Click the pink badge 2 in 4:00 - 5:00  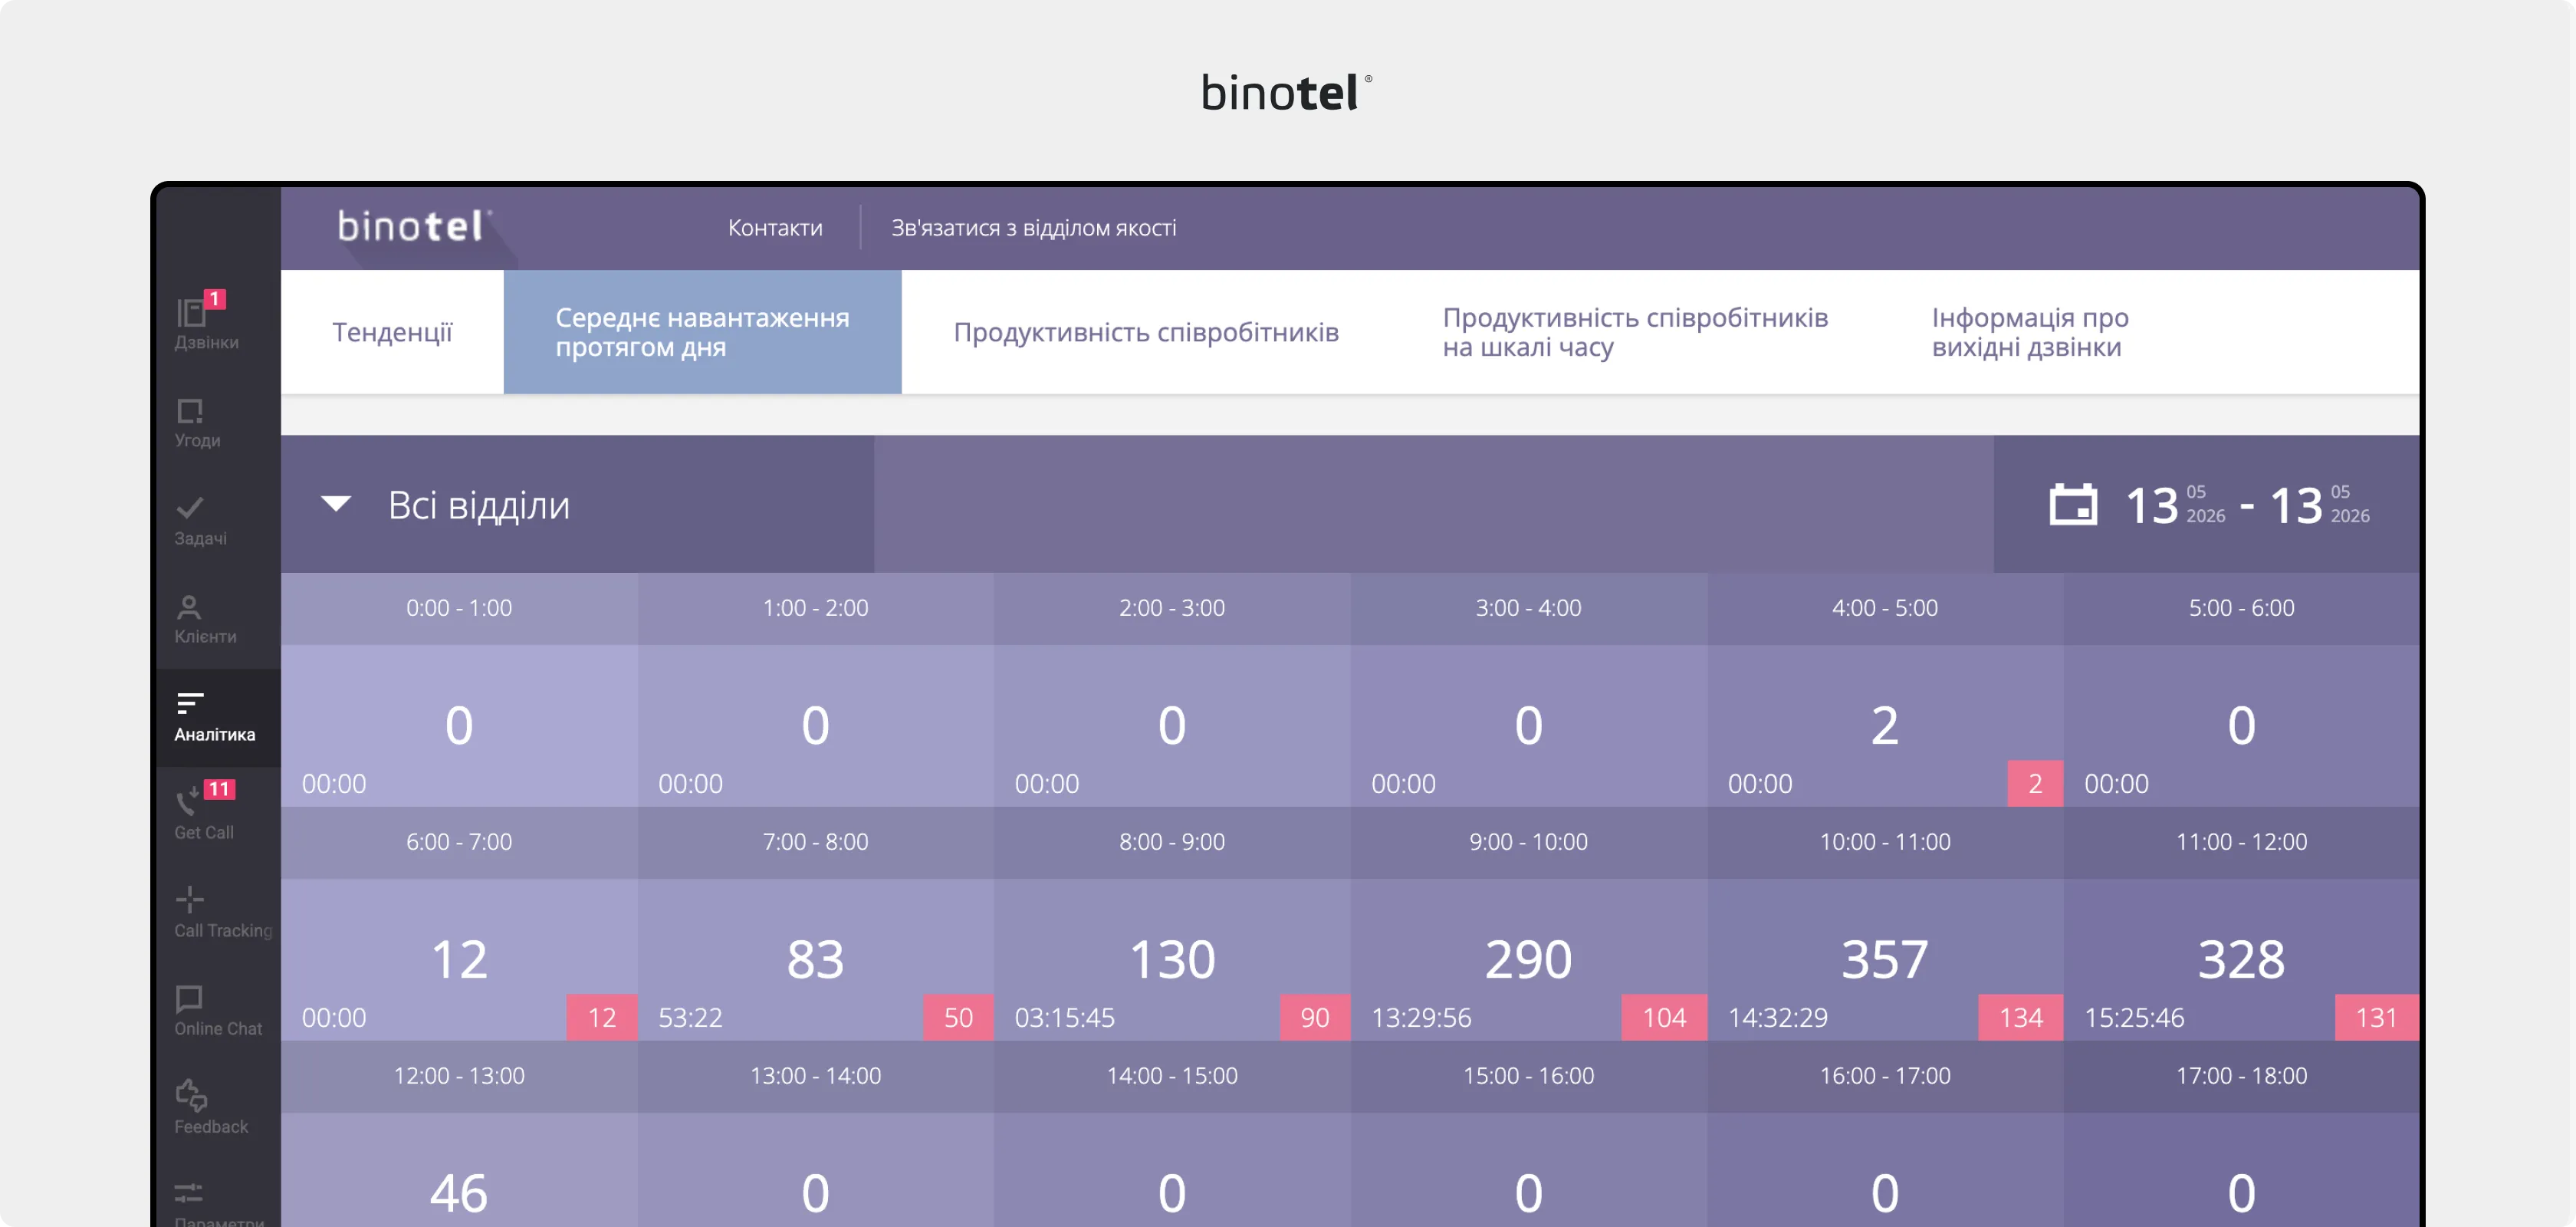pyautogui.click(x=2035, y=783)
